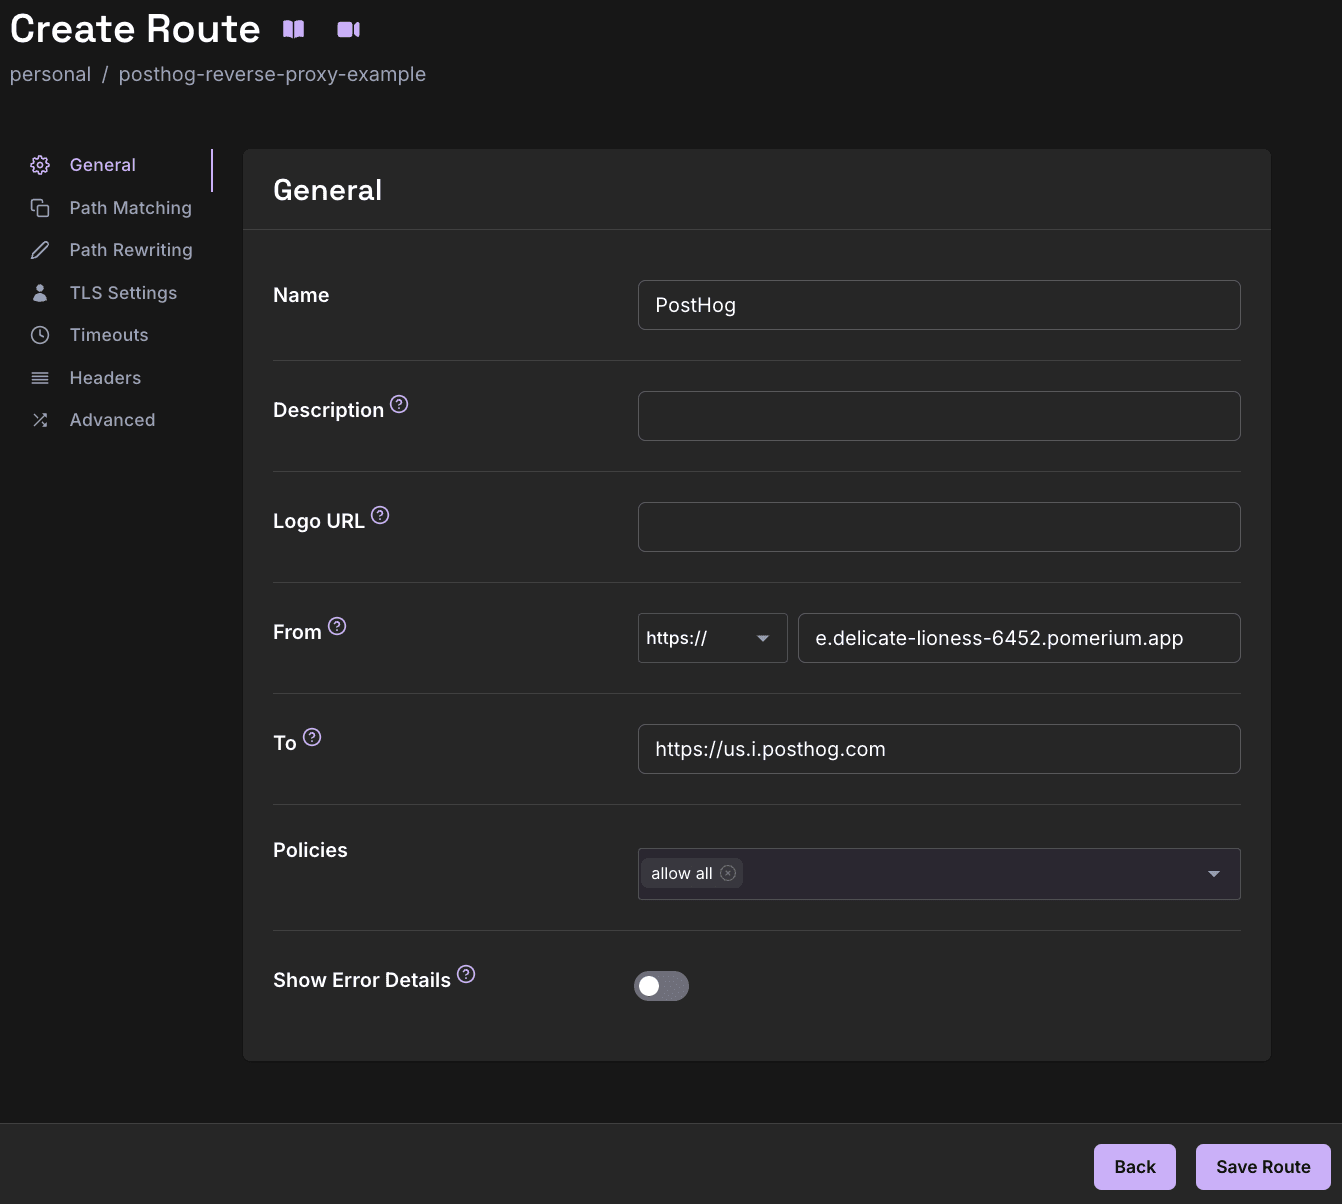This screenshot has width=1342, height=1204.
Task: Click the Timeouts clock icon
Action: coord(40,335)
